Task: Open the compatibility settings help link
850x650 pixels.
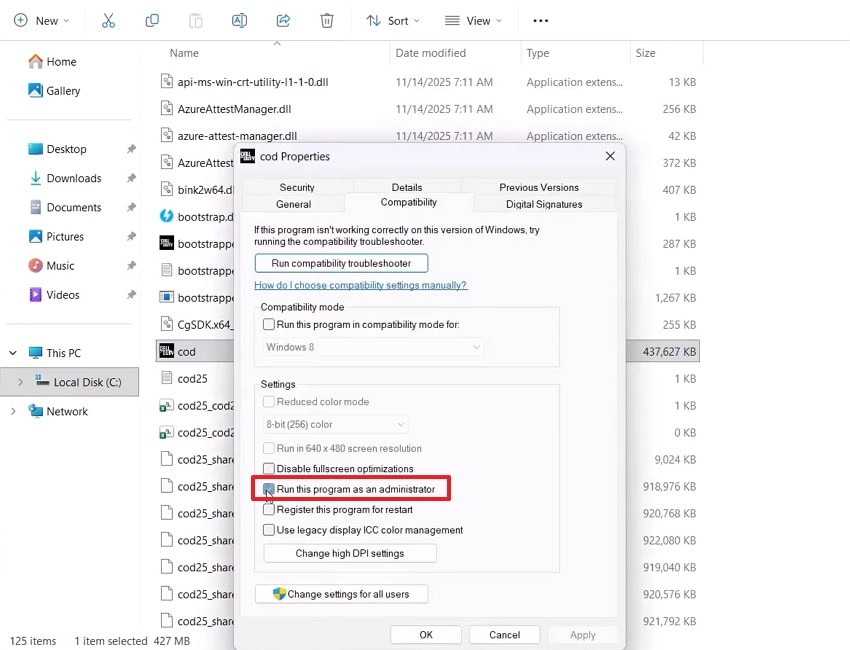Action: point(362,283)
